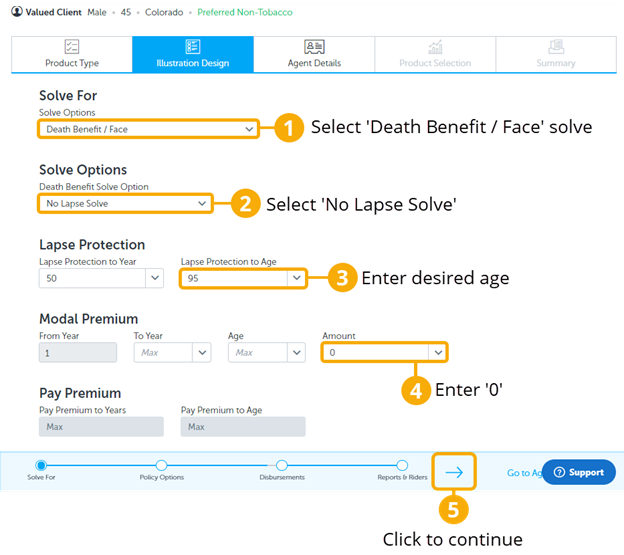Open the Product Selection tab

[435, 55]
